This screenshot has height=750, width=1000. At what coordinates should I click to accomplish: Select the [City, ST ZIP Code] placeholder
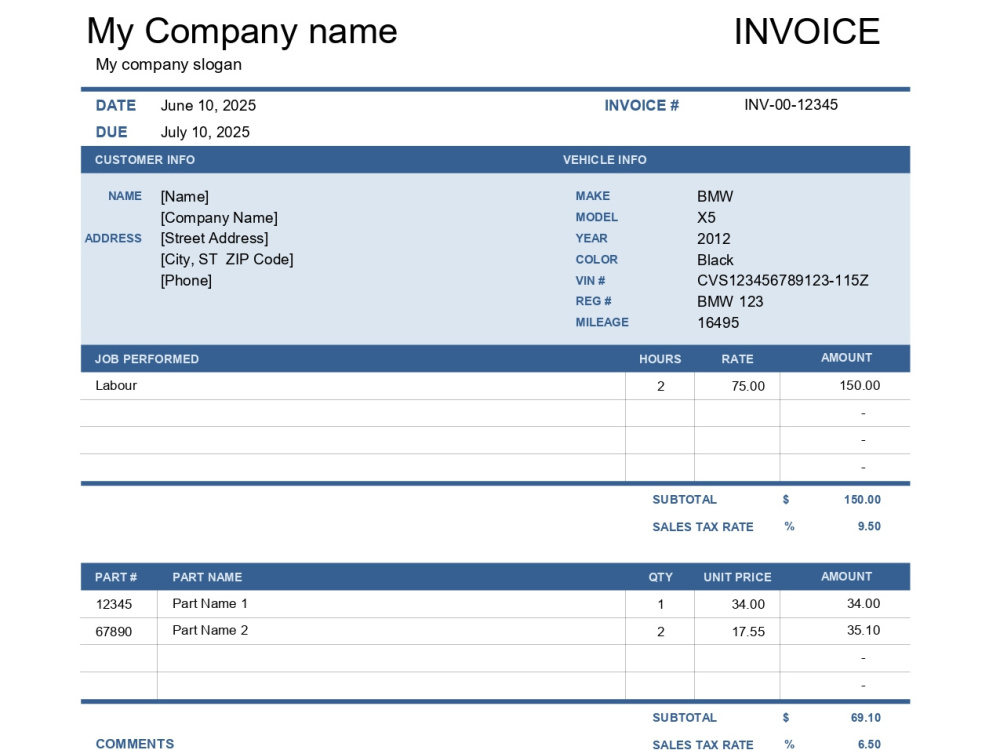227,259
